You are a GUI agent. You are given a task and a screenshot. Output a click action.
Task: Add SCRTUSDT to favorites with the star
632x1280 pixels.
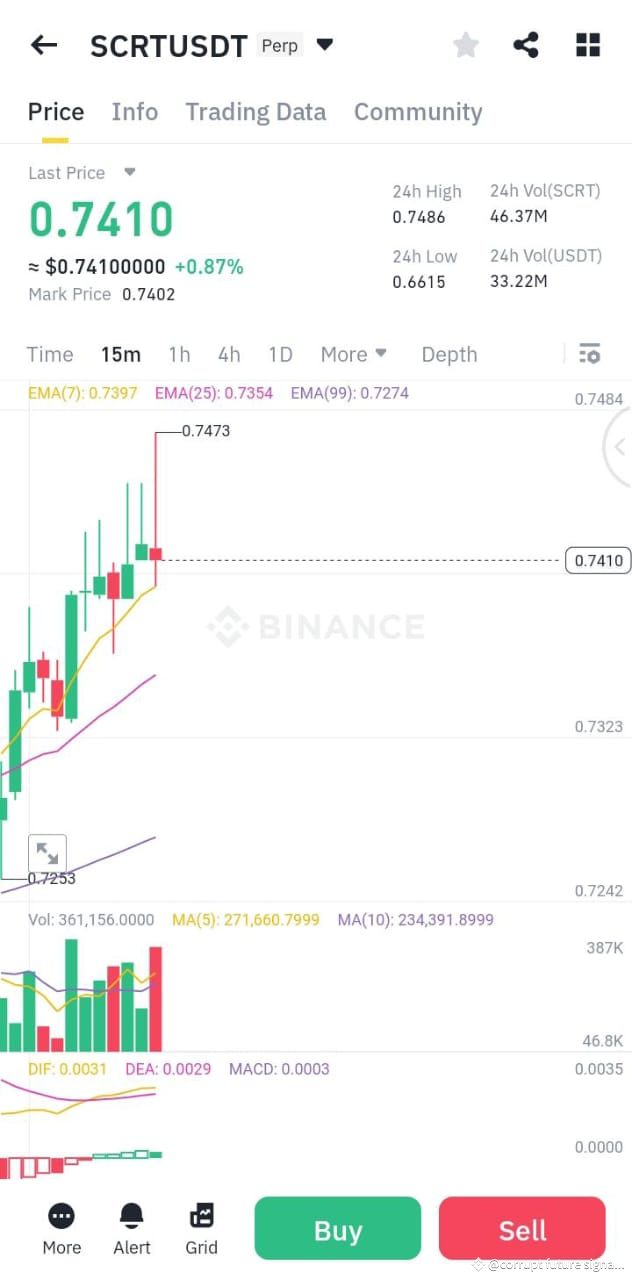coord(465,44)
